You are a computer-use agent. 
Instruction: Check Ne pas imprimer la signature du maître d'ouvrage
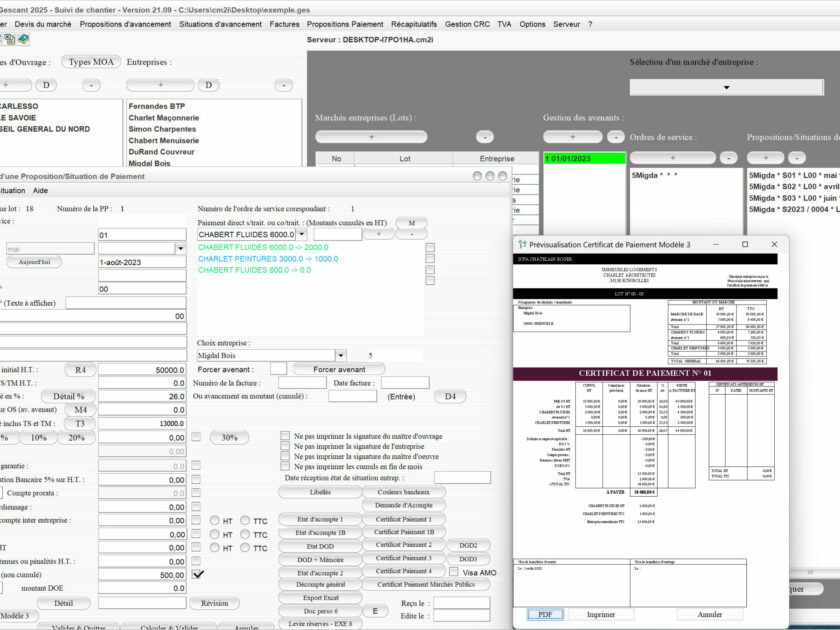[x=285, y=436]
